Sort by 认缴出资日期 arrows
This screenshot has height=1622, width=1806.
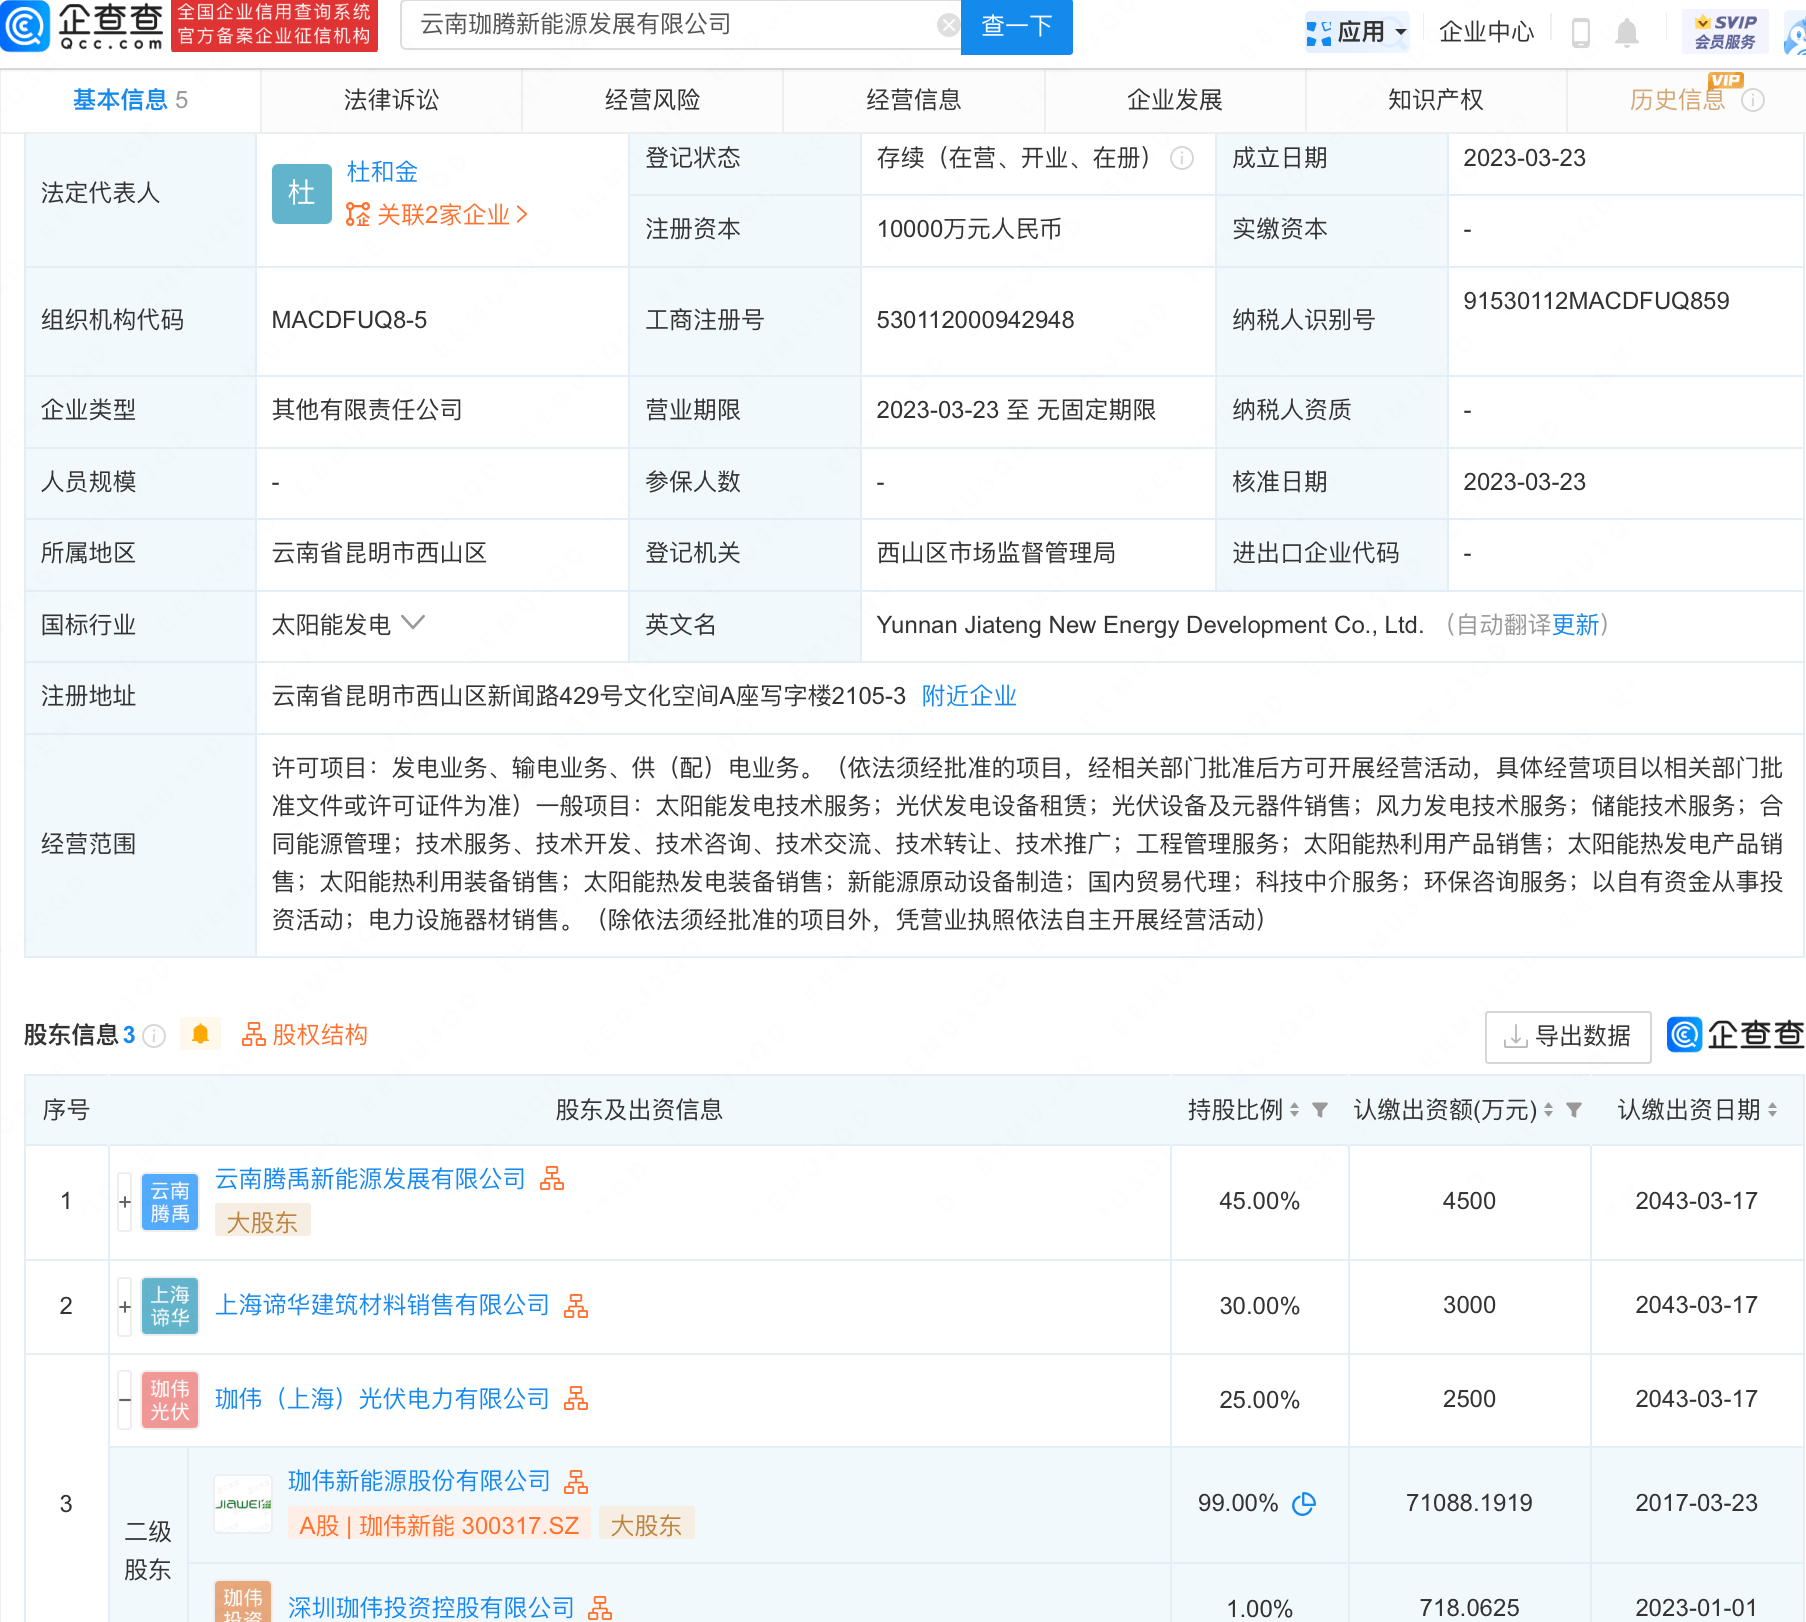(1772, 1110)
